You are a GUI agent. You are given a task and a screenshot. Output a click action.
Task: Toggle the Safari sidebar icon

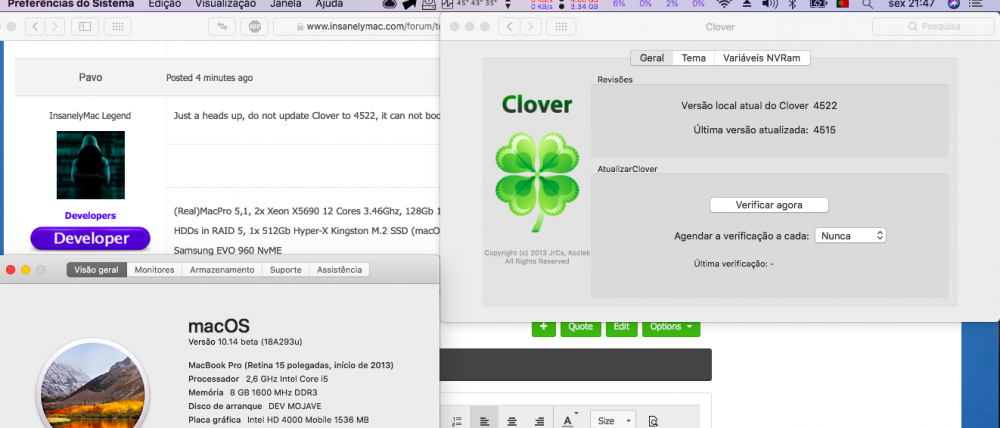tap(85, 27)
